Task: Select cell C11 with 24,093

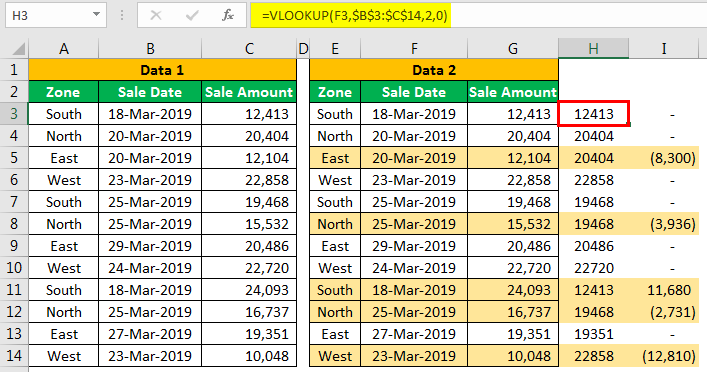Action: pyautogui.click(x=249, y=290)
